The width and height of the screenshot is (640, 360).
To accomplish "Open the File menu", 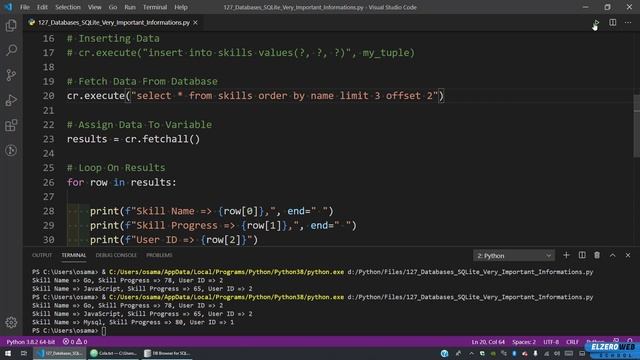I will point(24,7).
